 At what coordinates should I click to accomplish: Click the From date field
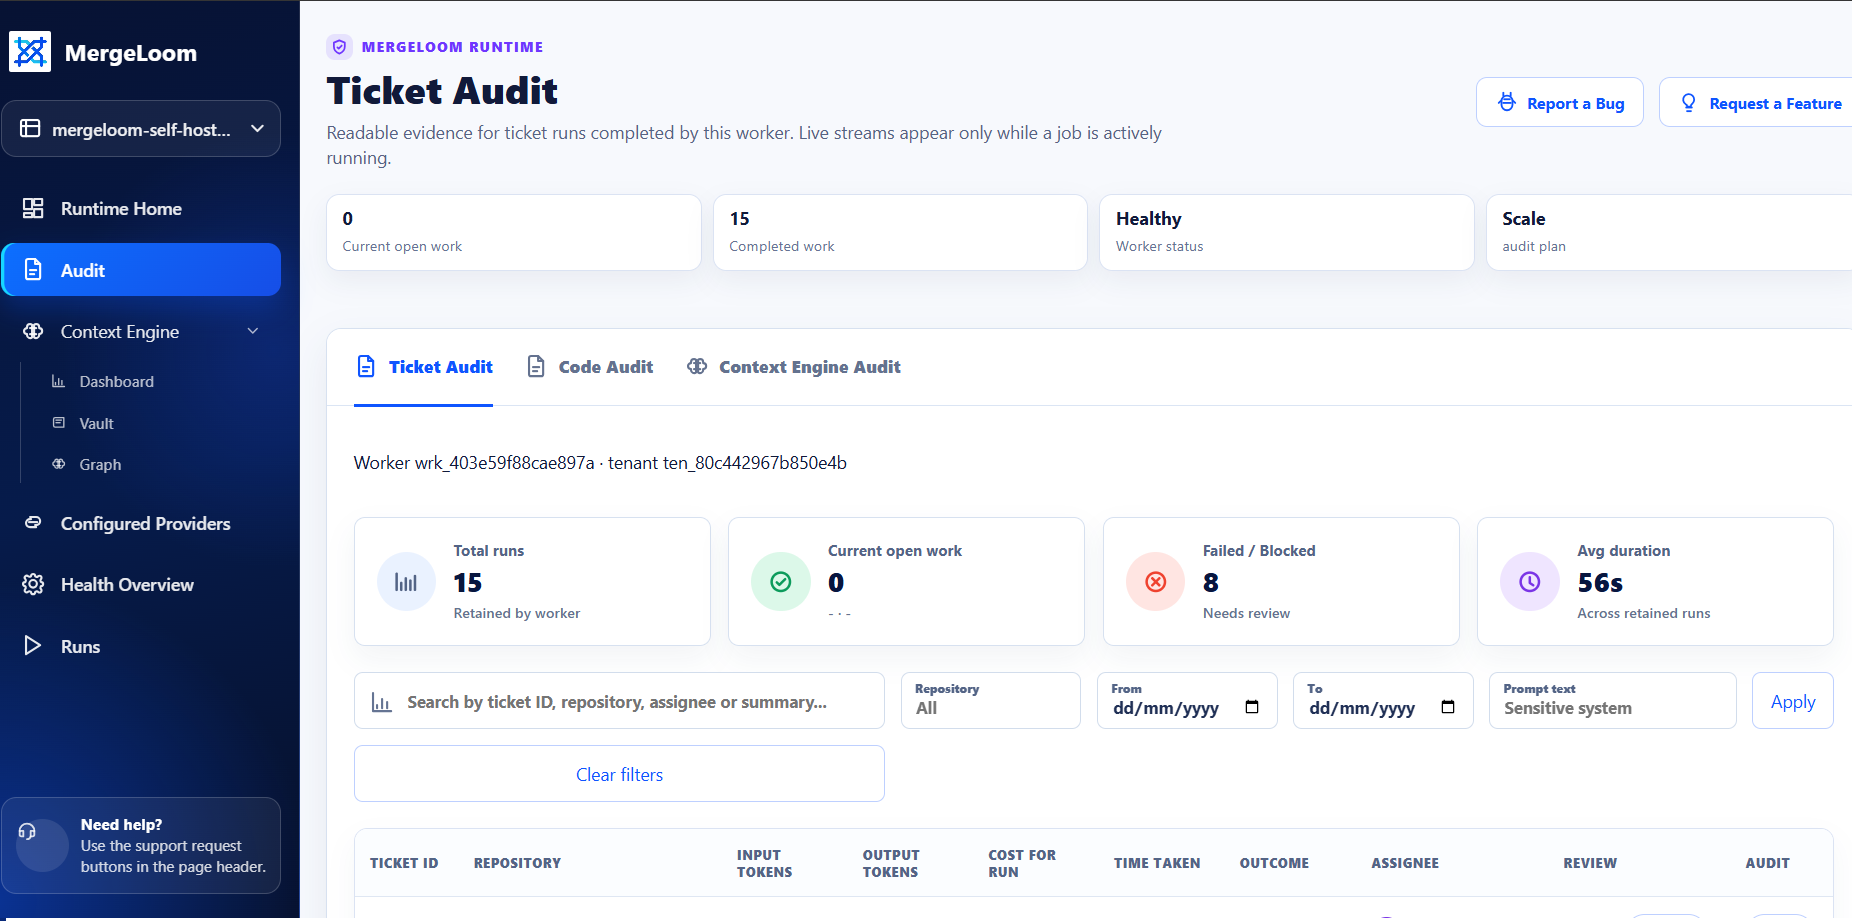1187,701
